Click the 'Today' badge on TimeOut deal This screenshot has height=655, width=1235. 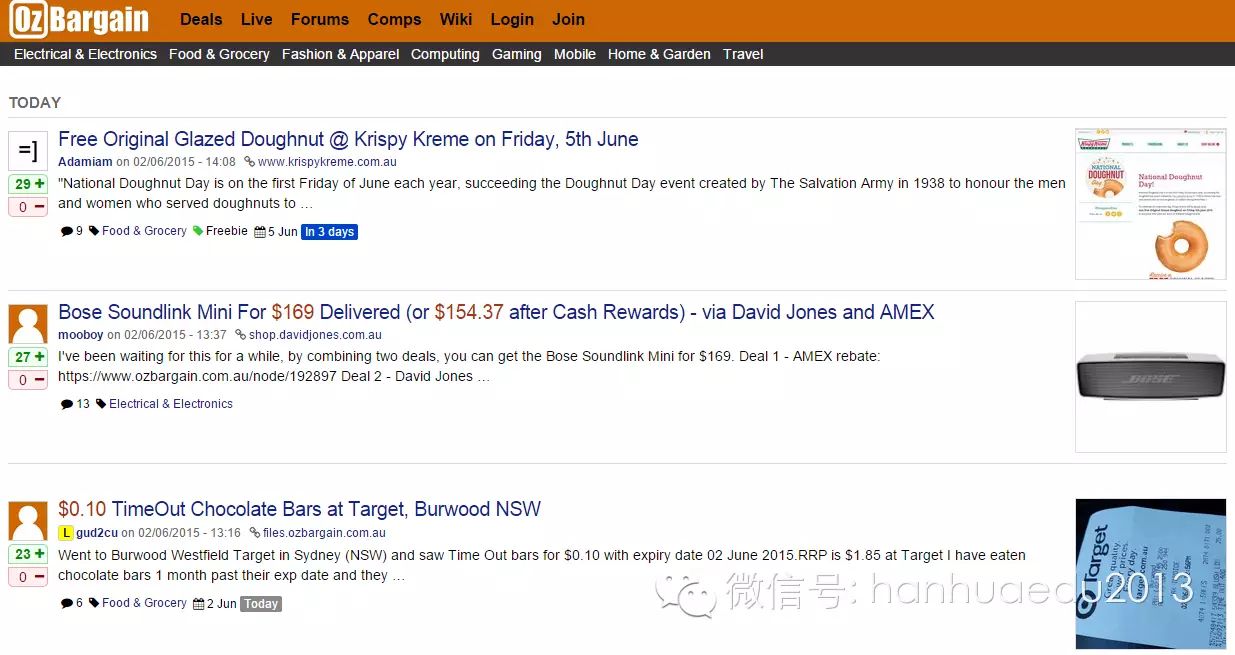pyautogui.click(x=261, y=604)
